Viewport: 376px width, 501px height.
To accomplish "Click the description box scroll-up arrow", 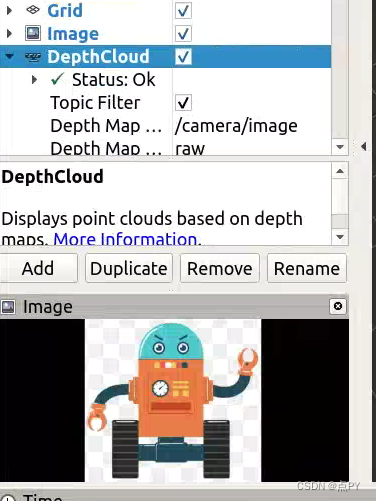I will click(x=340, y=171).
